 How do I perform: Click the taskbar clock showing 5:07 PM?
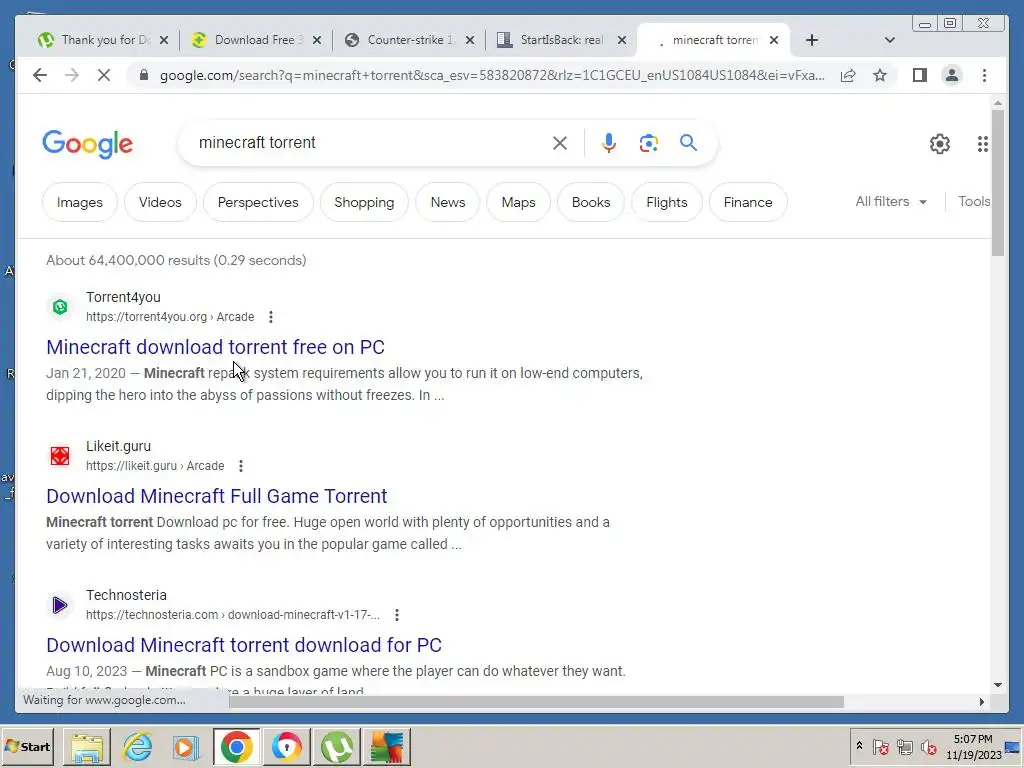(973, 746)
